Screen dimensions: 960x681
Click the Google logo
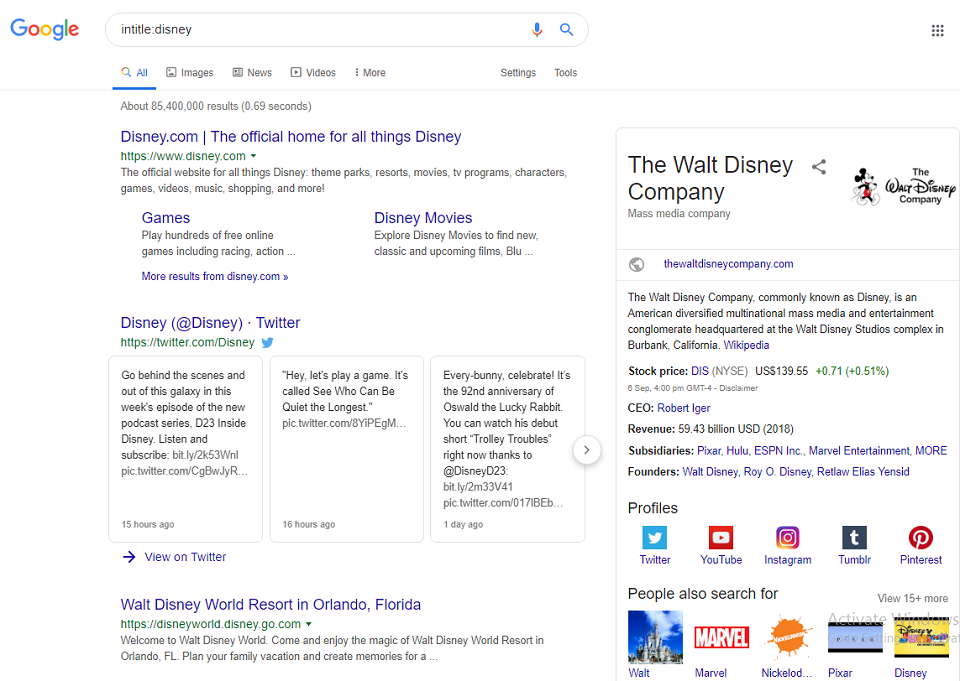click(45, 29)
